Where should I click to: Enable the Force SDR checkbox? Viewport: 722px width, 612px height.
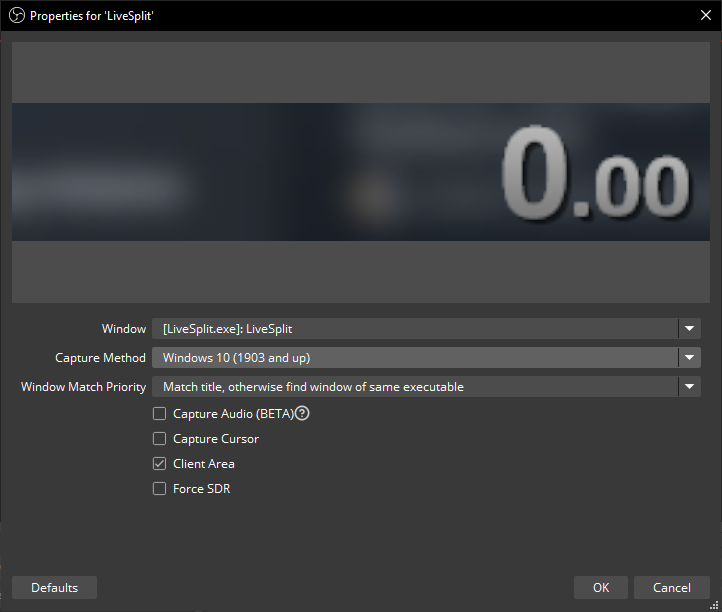pos(159,488)
